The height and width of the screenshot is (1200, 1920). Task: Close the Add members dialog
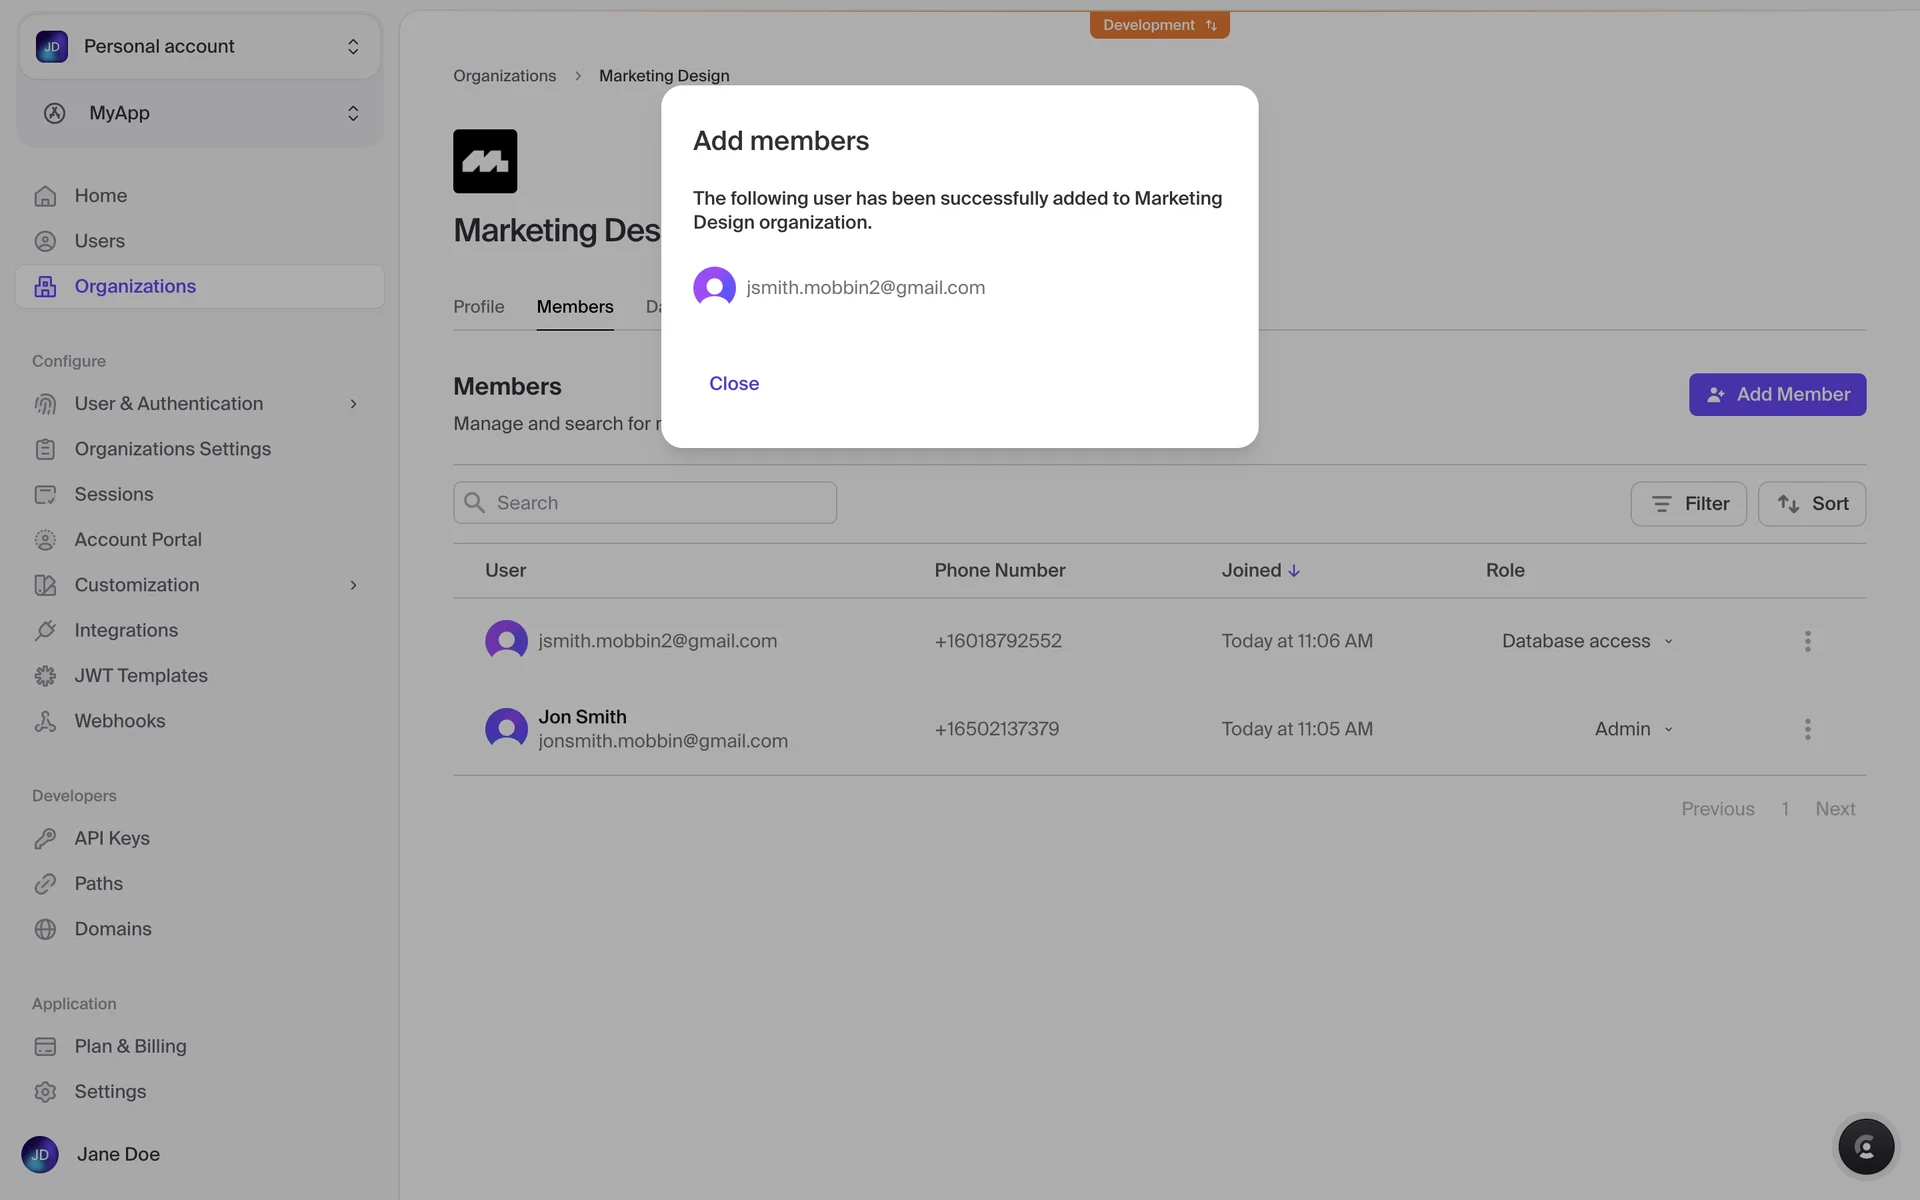click(x=733, y=384)
